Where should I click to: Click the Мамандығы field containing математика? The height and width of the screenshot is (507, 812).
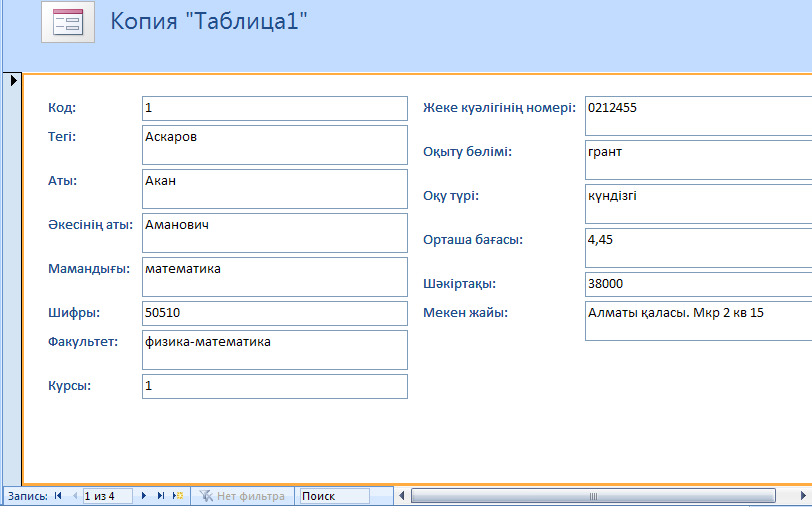274,277
